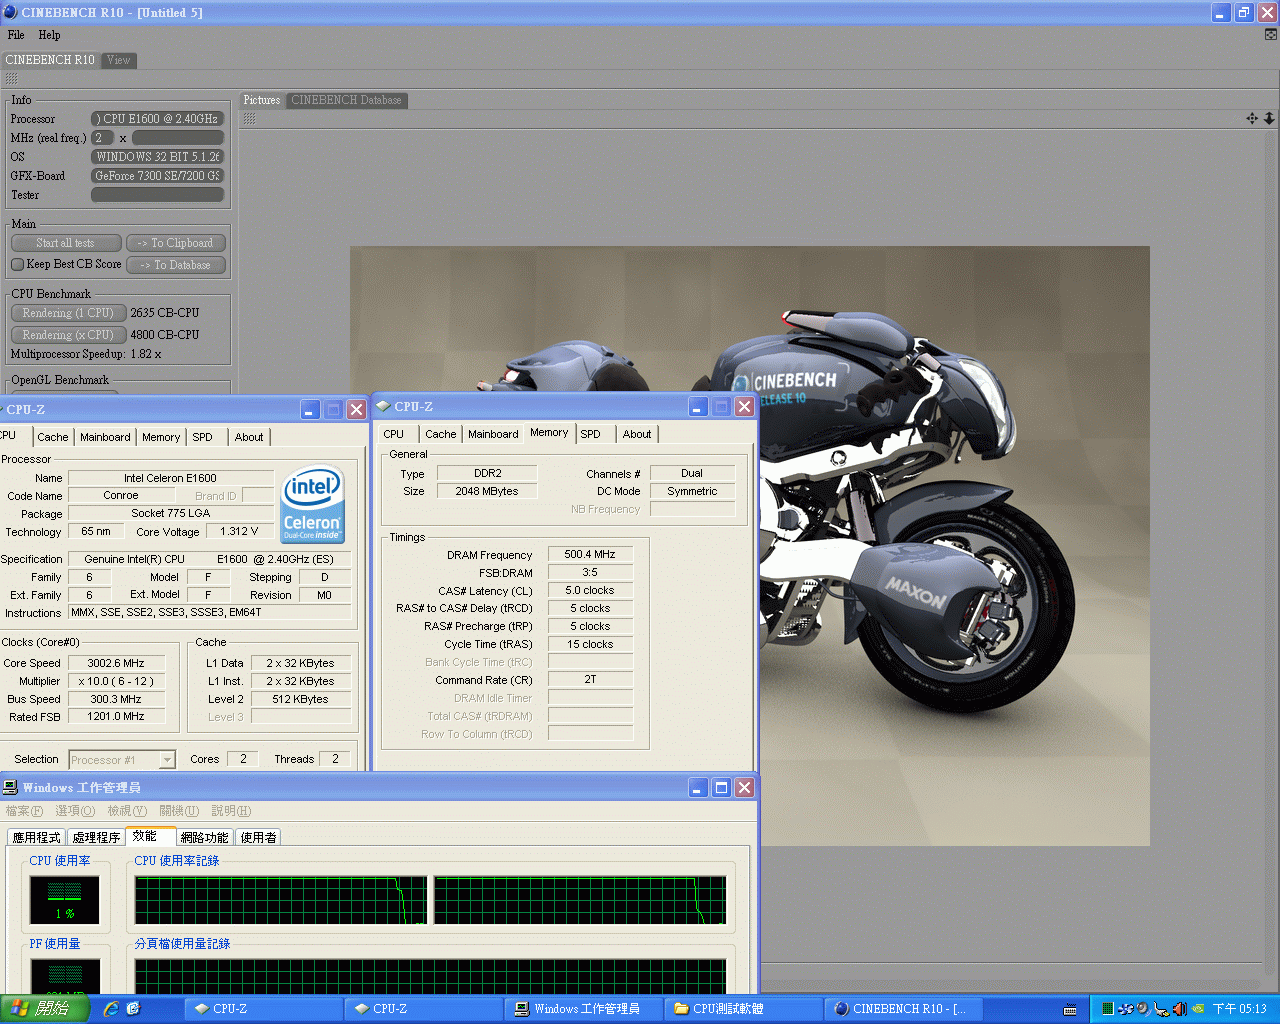Screen dimensions: 1280x1024
Task: Click the DRAM Frequency value 500.4 MHz
Action: (590, 554)
